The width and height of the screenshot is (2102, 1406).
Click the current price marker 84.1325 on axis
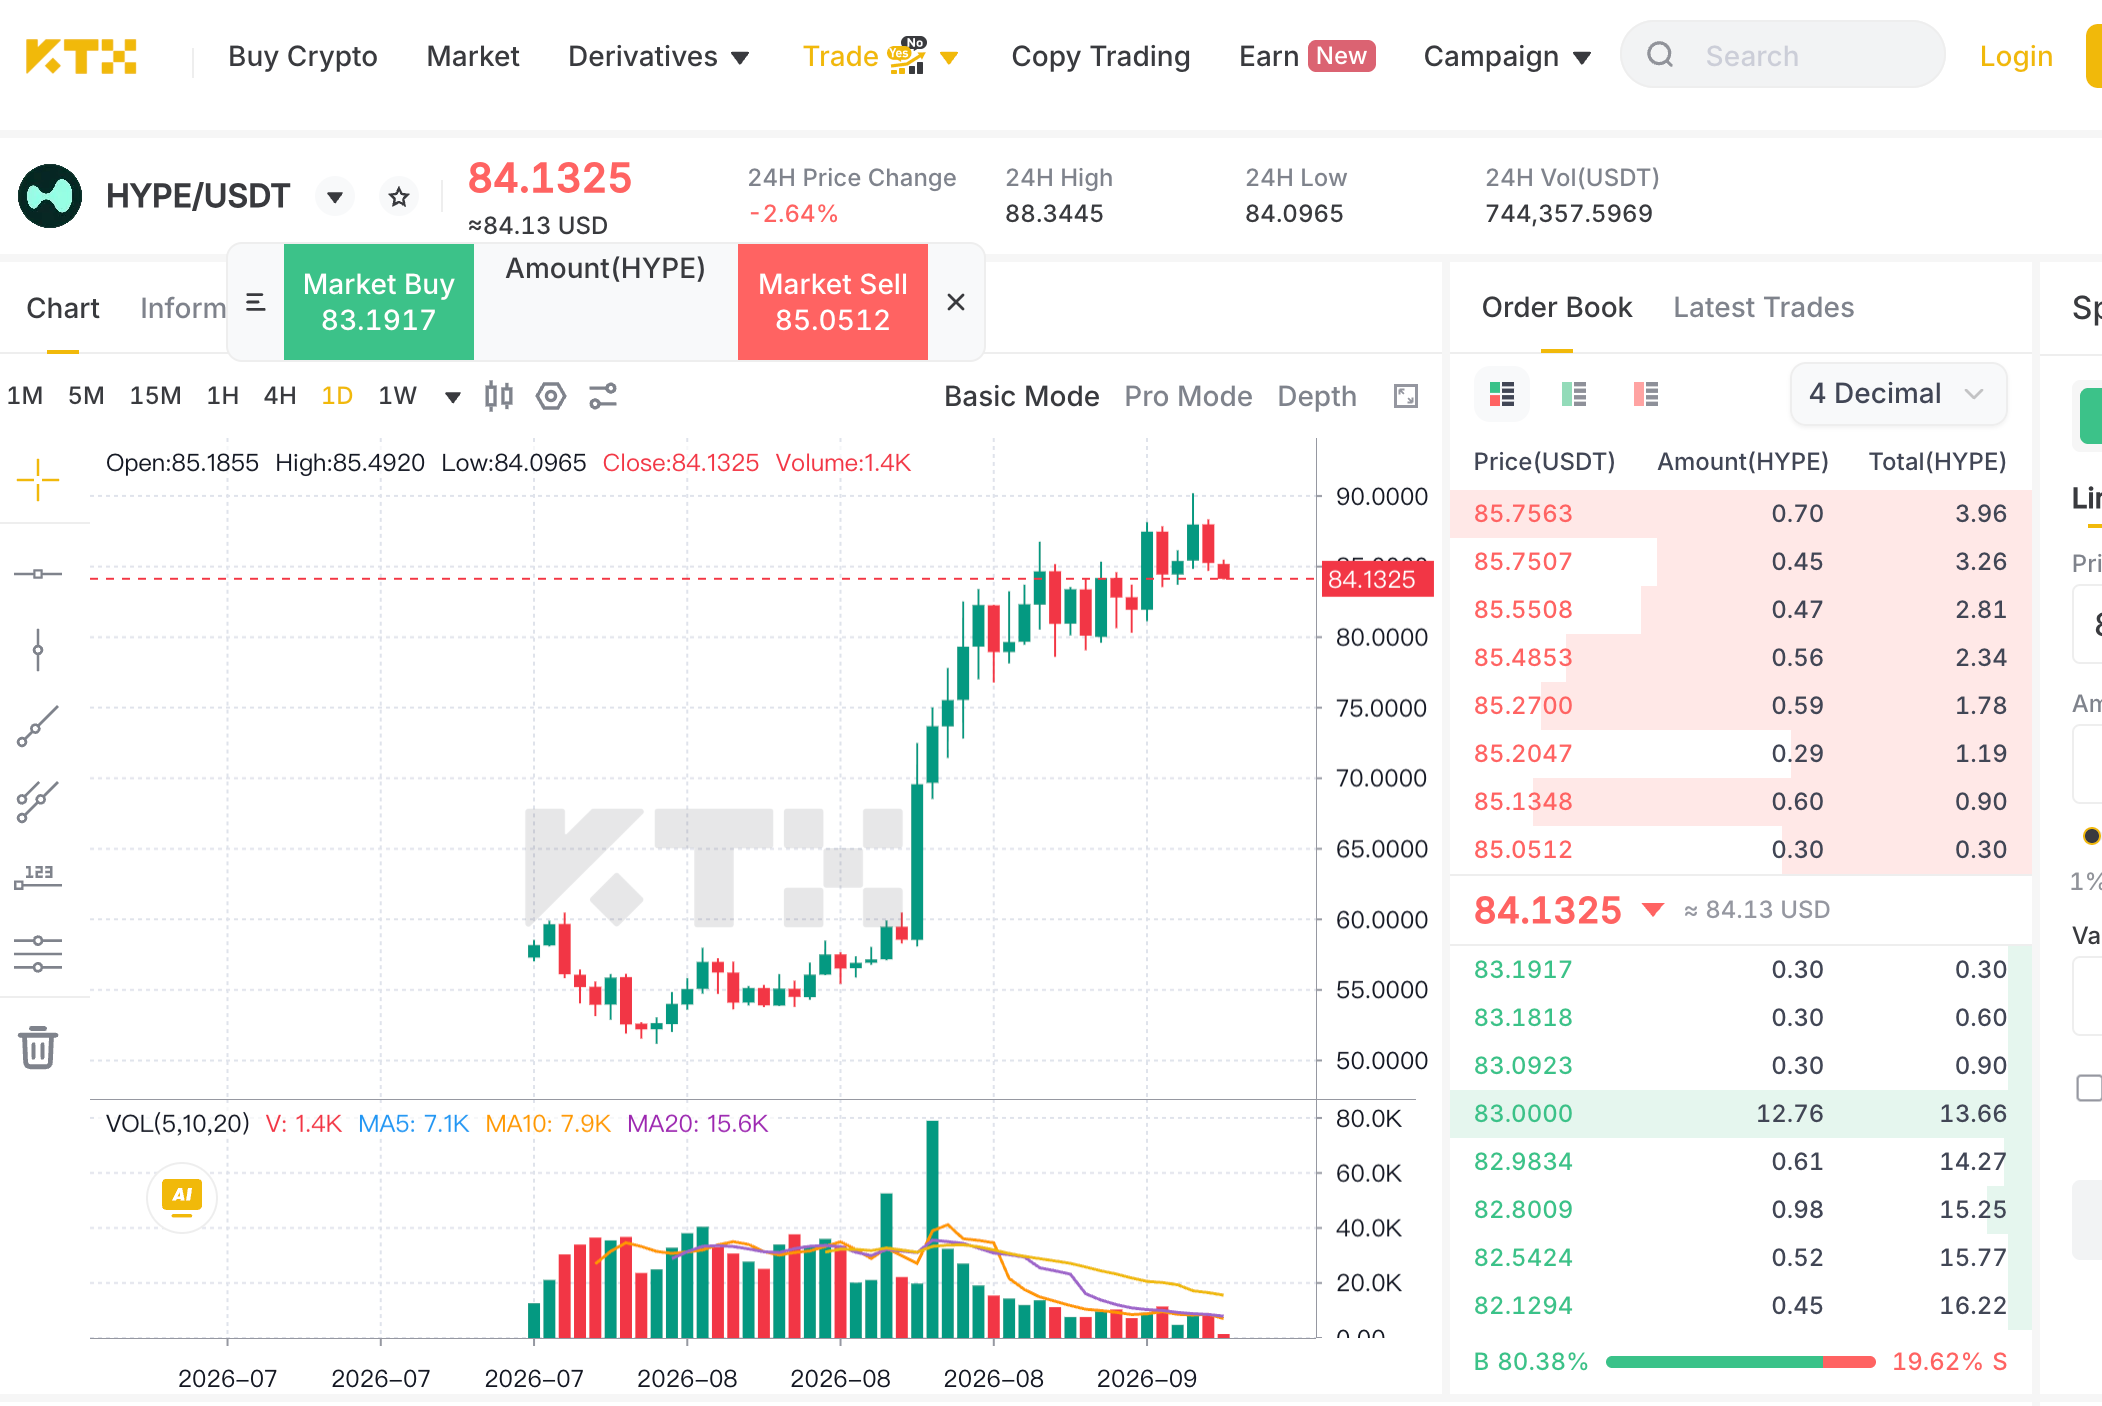coord(1377,579)
